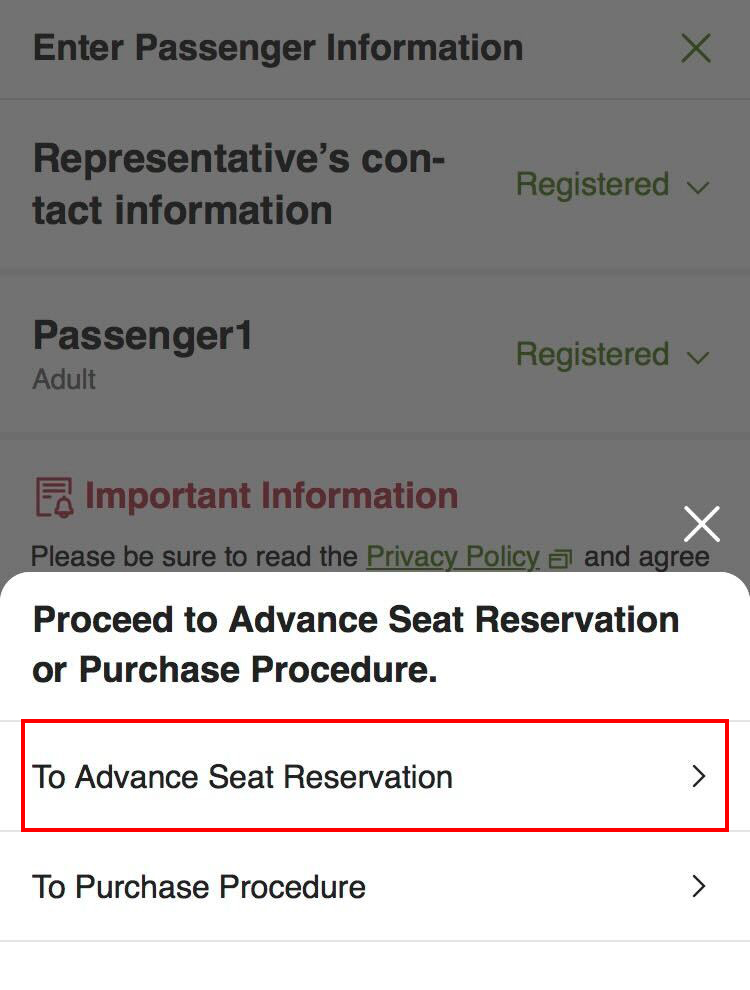Select To Advance Seat Reservation option
750x990 pixels.
tap(243, 777)
